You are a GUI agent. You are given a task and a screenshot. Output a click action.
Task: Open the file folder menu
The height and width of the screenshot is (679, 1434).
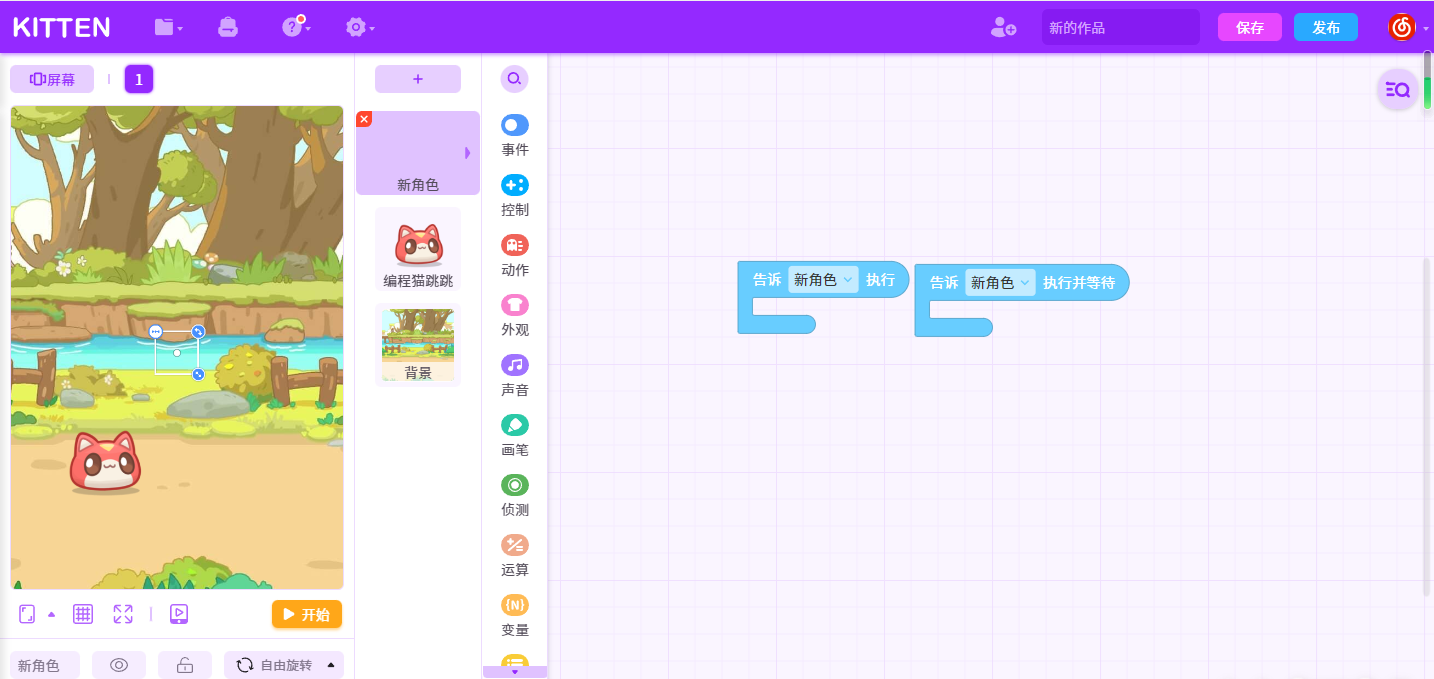click(168, 27)
